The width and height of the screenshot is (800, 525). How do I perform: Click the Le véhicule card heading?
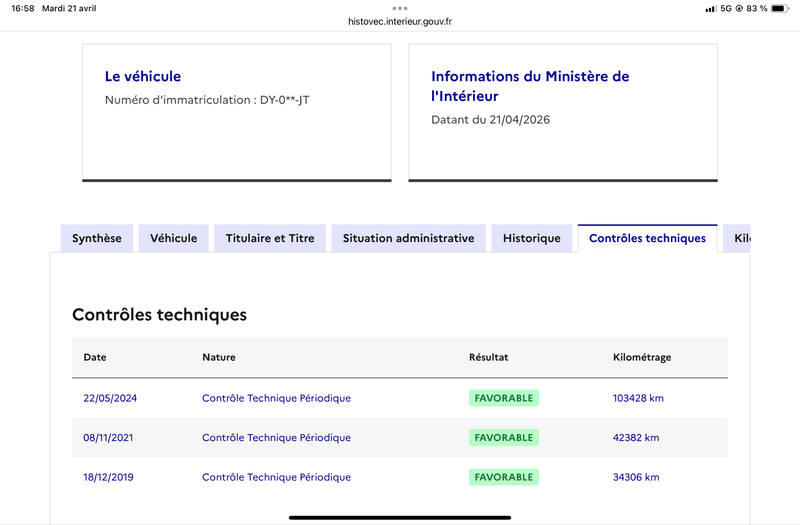tap(143, 77)
